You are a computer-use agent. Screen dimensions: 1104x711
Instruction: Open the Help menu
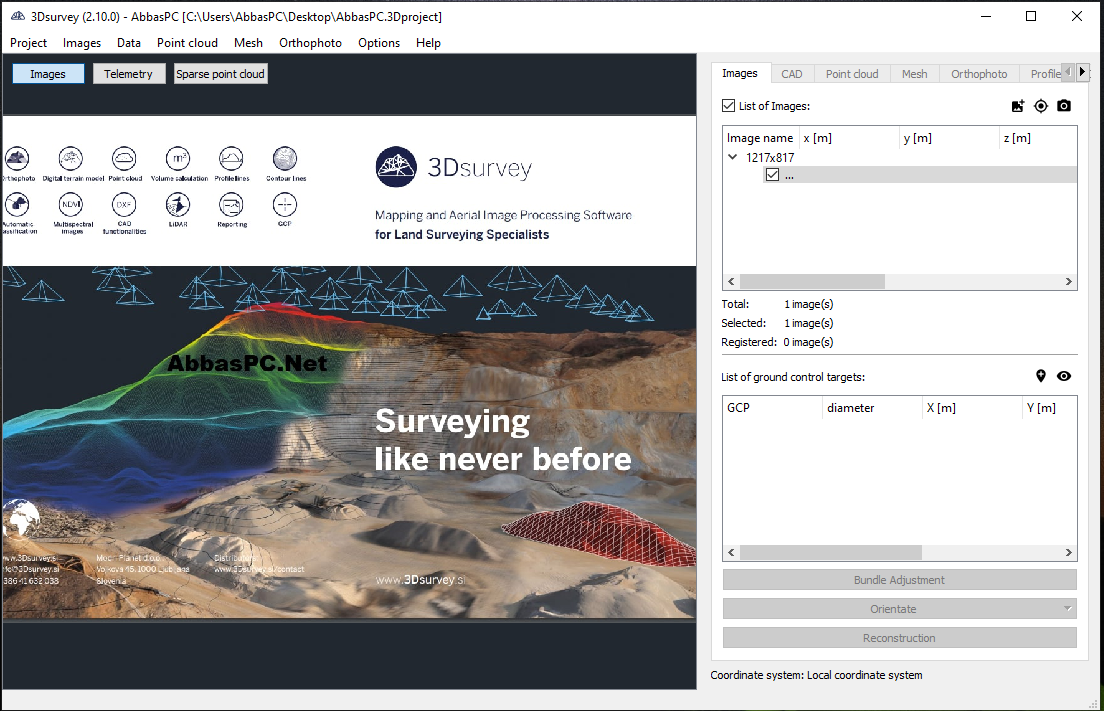point(428,43)
